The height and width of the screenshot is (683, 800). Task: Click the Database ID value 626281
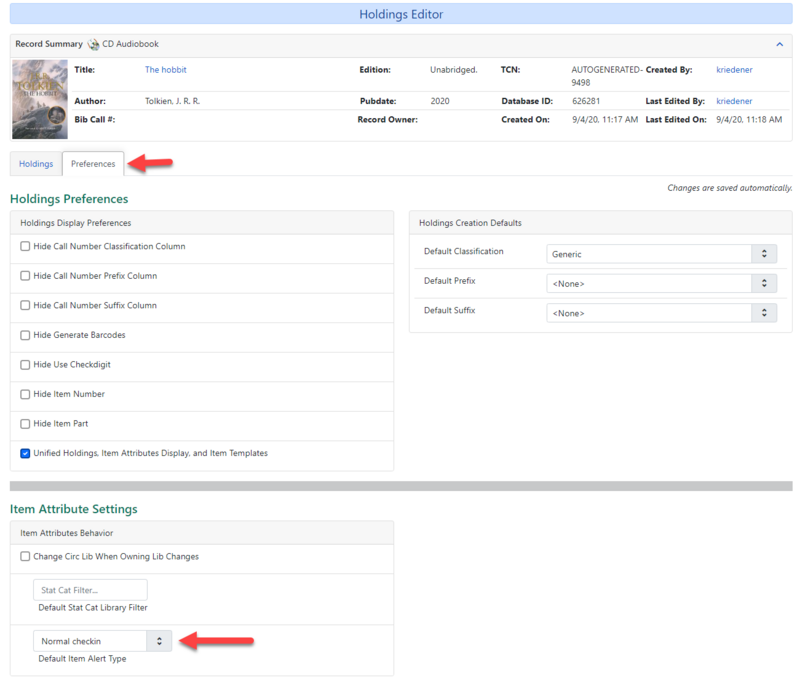586,101
